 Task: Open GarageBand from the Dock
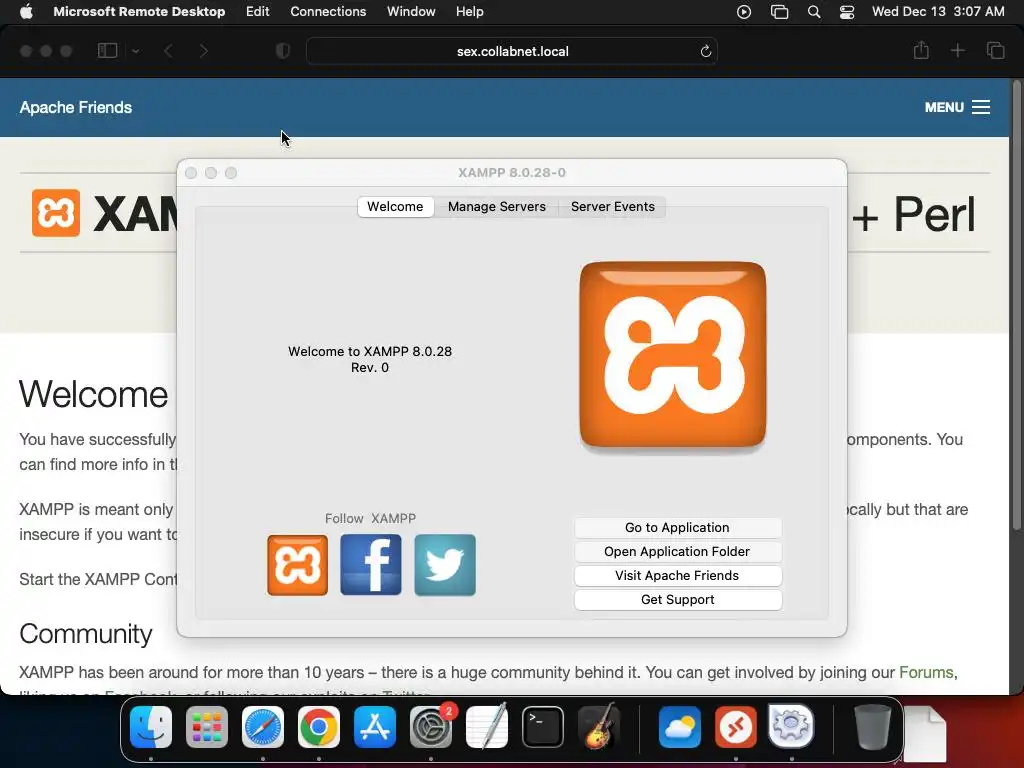(x=599, y=727)
